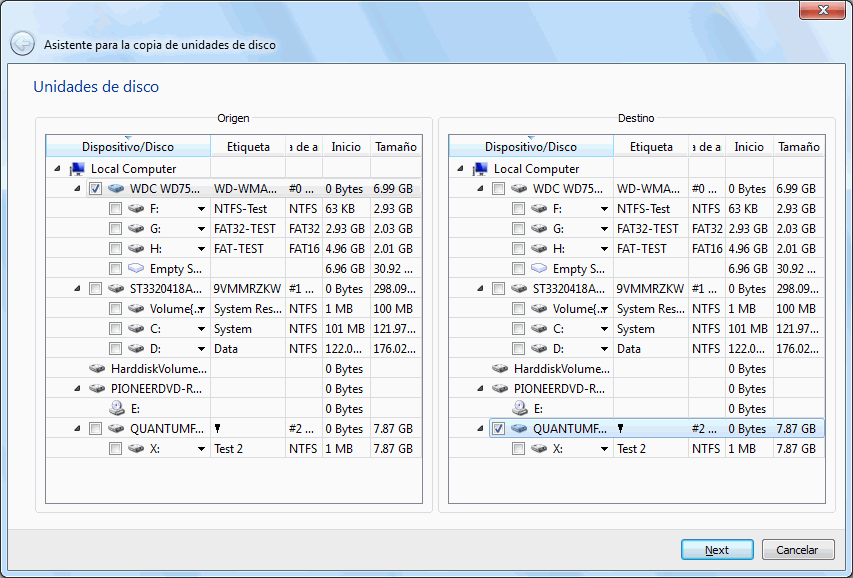Click Cancelar to cancel disk copy

[798, 550]
